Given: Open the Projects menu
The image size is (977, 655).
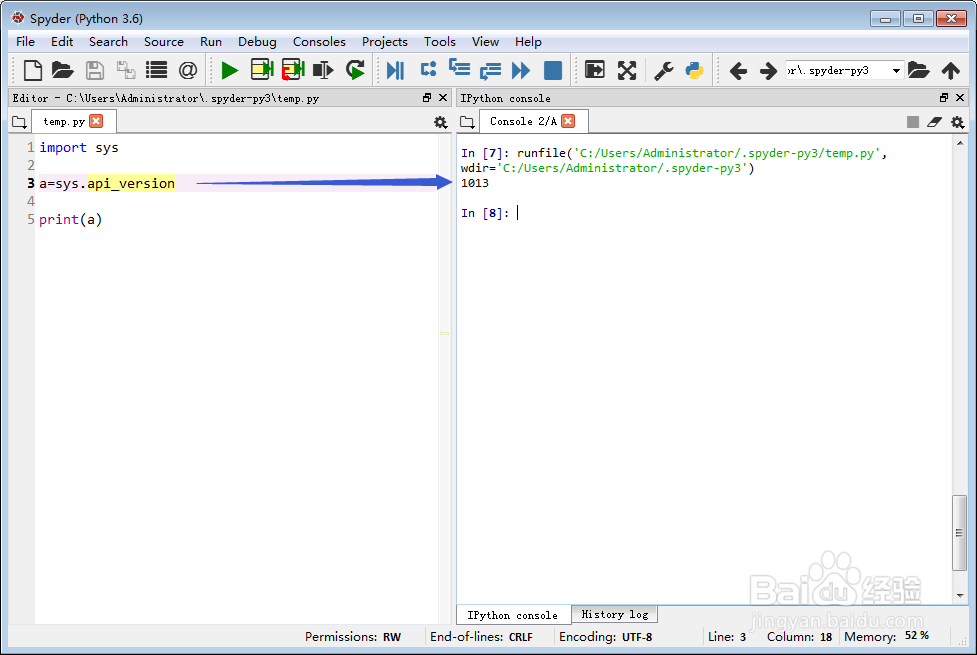Looking at the screenshot, I should pos(384,42).
